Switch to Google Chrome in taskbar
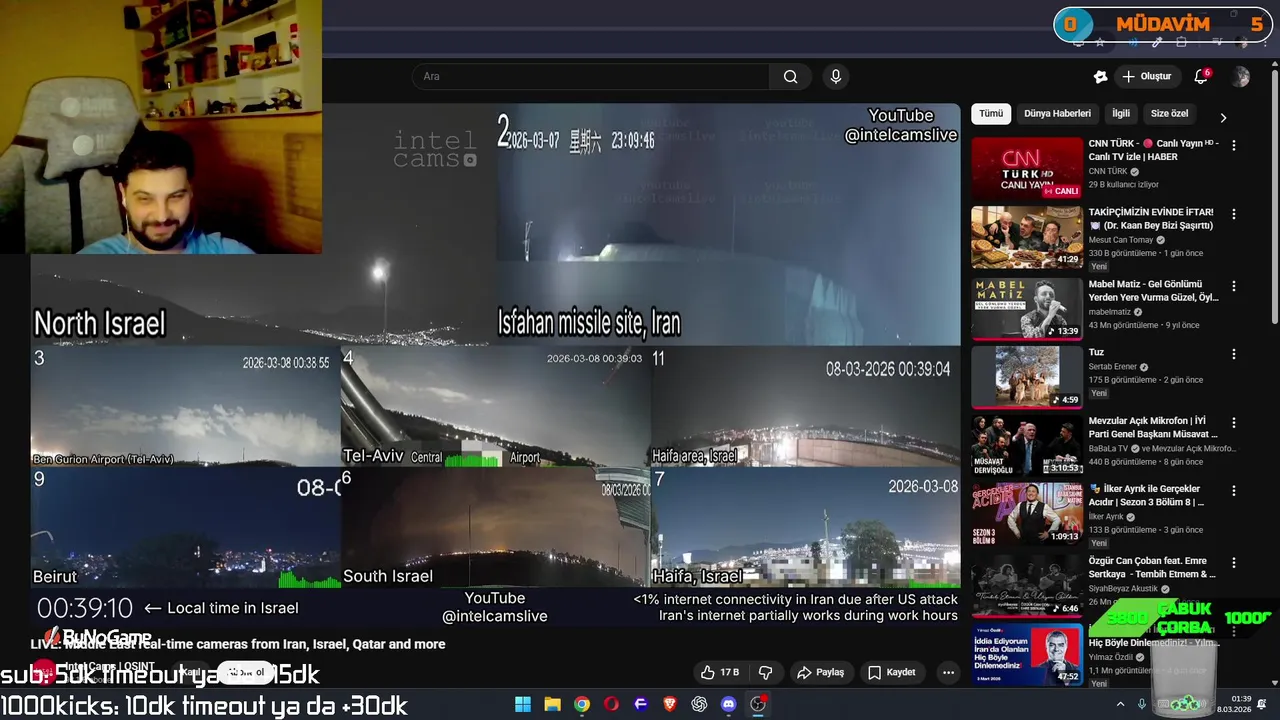 tap(582, 704)
